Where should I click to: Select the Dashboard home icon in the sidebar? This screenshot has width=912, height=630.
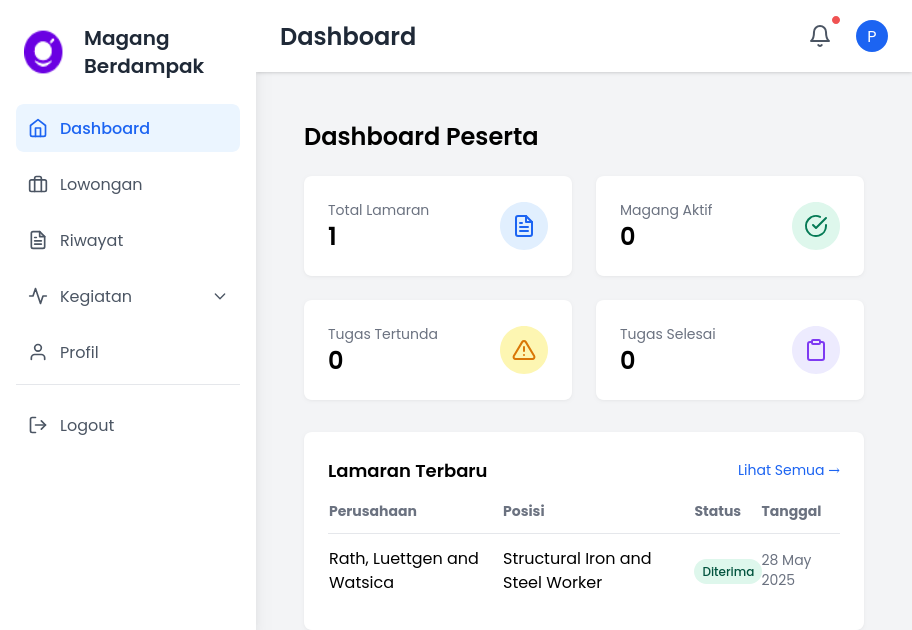click(x=38, y=128)
